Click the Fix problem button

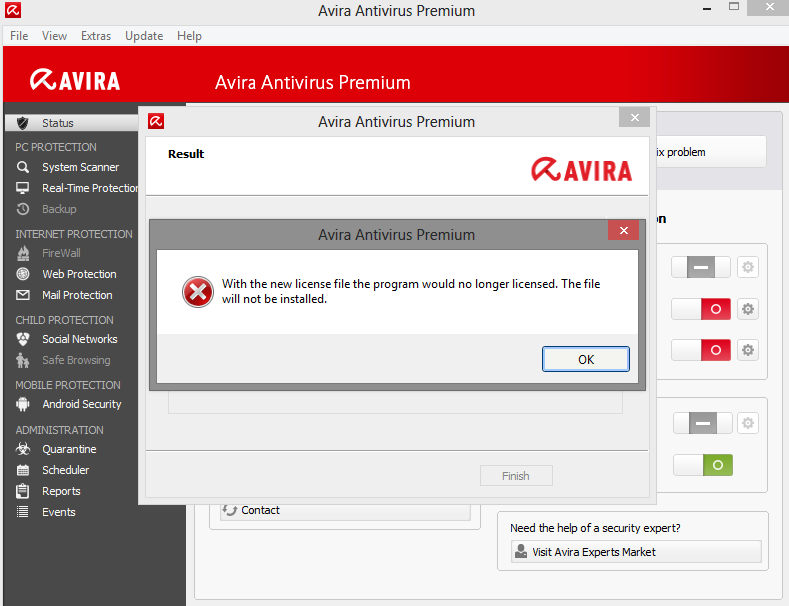point(711,152)
